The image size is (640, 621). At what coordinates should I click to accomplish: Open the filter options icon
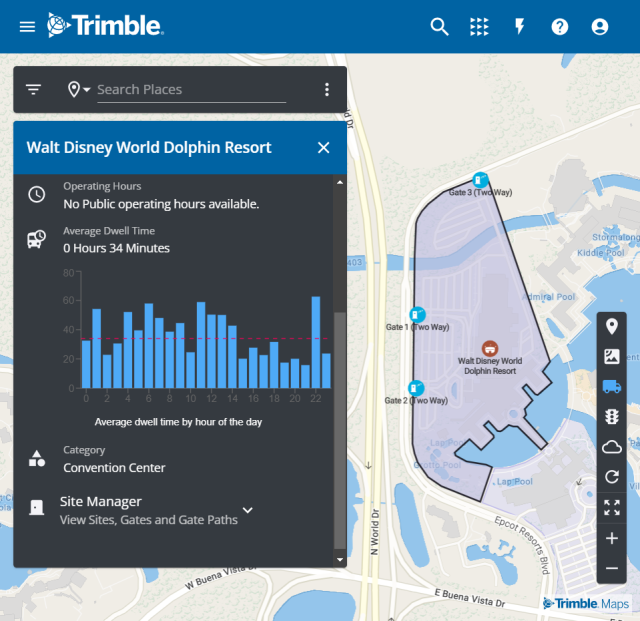pyautogui.click(x=33, y=89)
